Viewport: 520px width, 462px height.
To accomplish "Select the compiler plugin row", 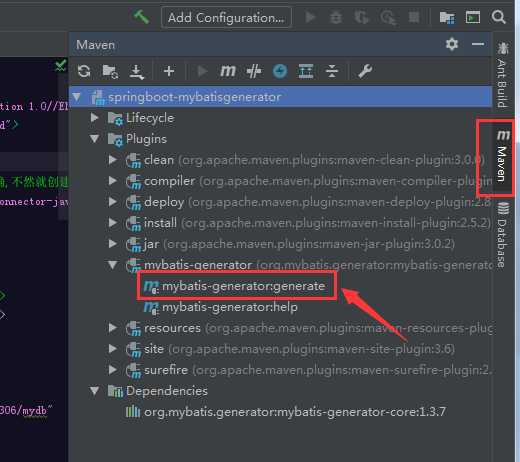I will click(x=309, y=181).
